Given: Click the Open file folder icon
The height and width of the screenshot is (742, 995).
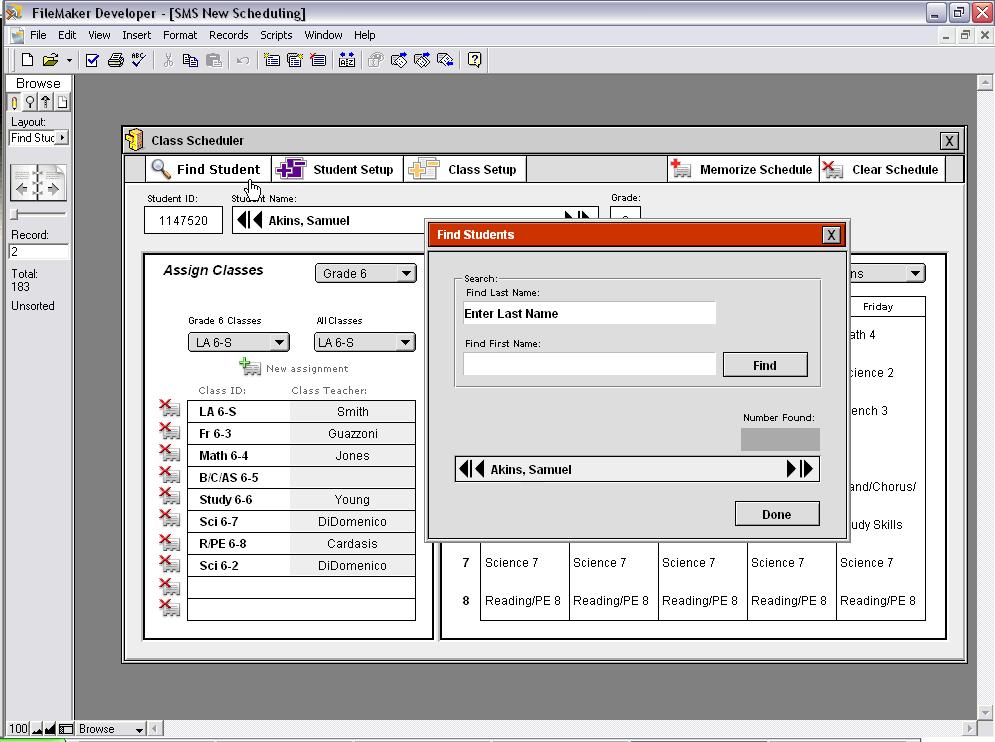Looking at the screenshot, I should coord(50,60).
